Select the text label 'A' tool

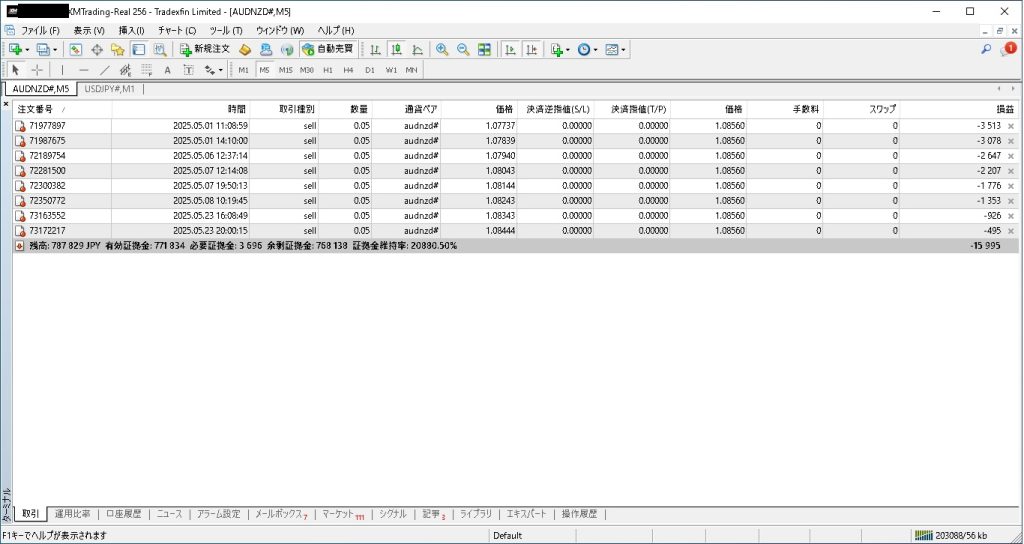coord(167,70)
